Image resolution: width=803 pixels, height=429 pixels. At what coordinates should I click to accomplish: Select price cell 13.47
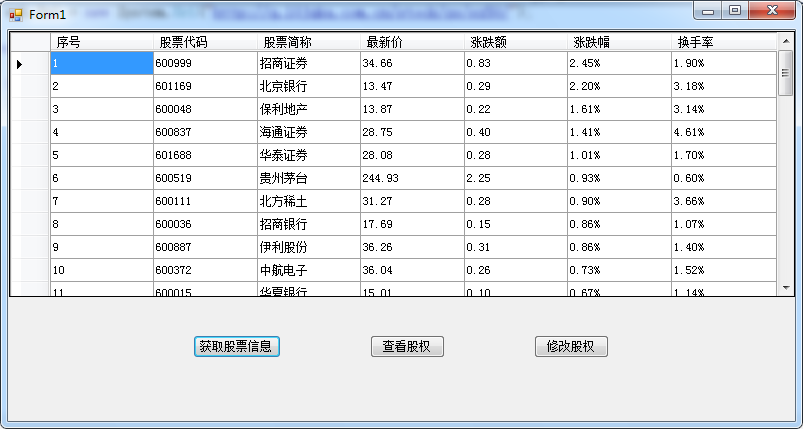pyautogui.click(x=412, y=86)
